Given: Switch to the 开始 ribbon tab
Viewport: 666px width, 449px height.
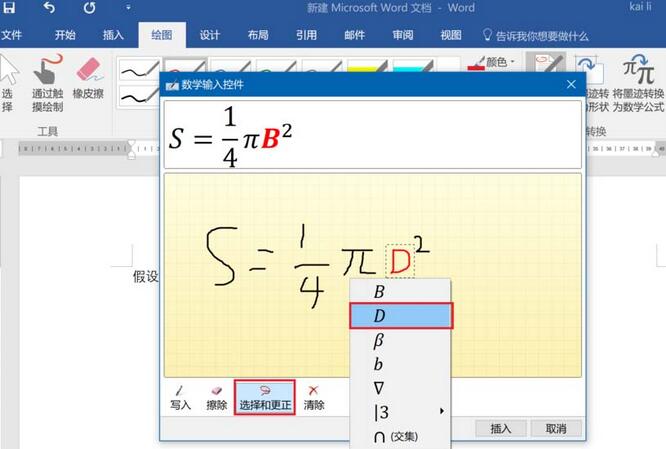Looking at the screenshot, I should [65, 35].
